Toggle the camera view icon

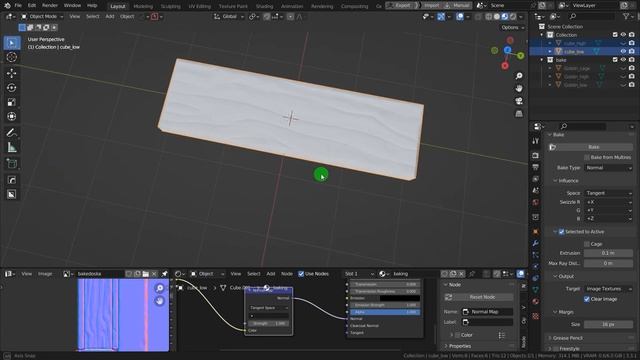519,101
